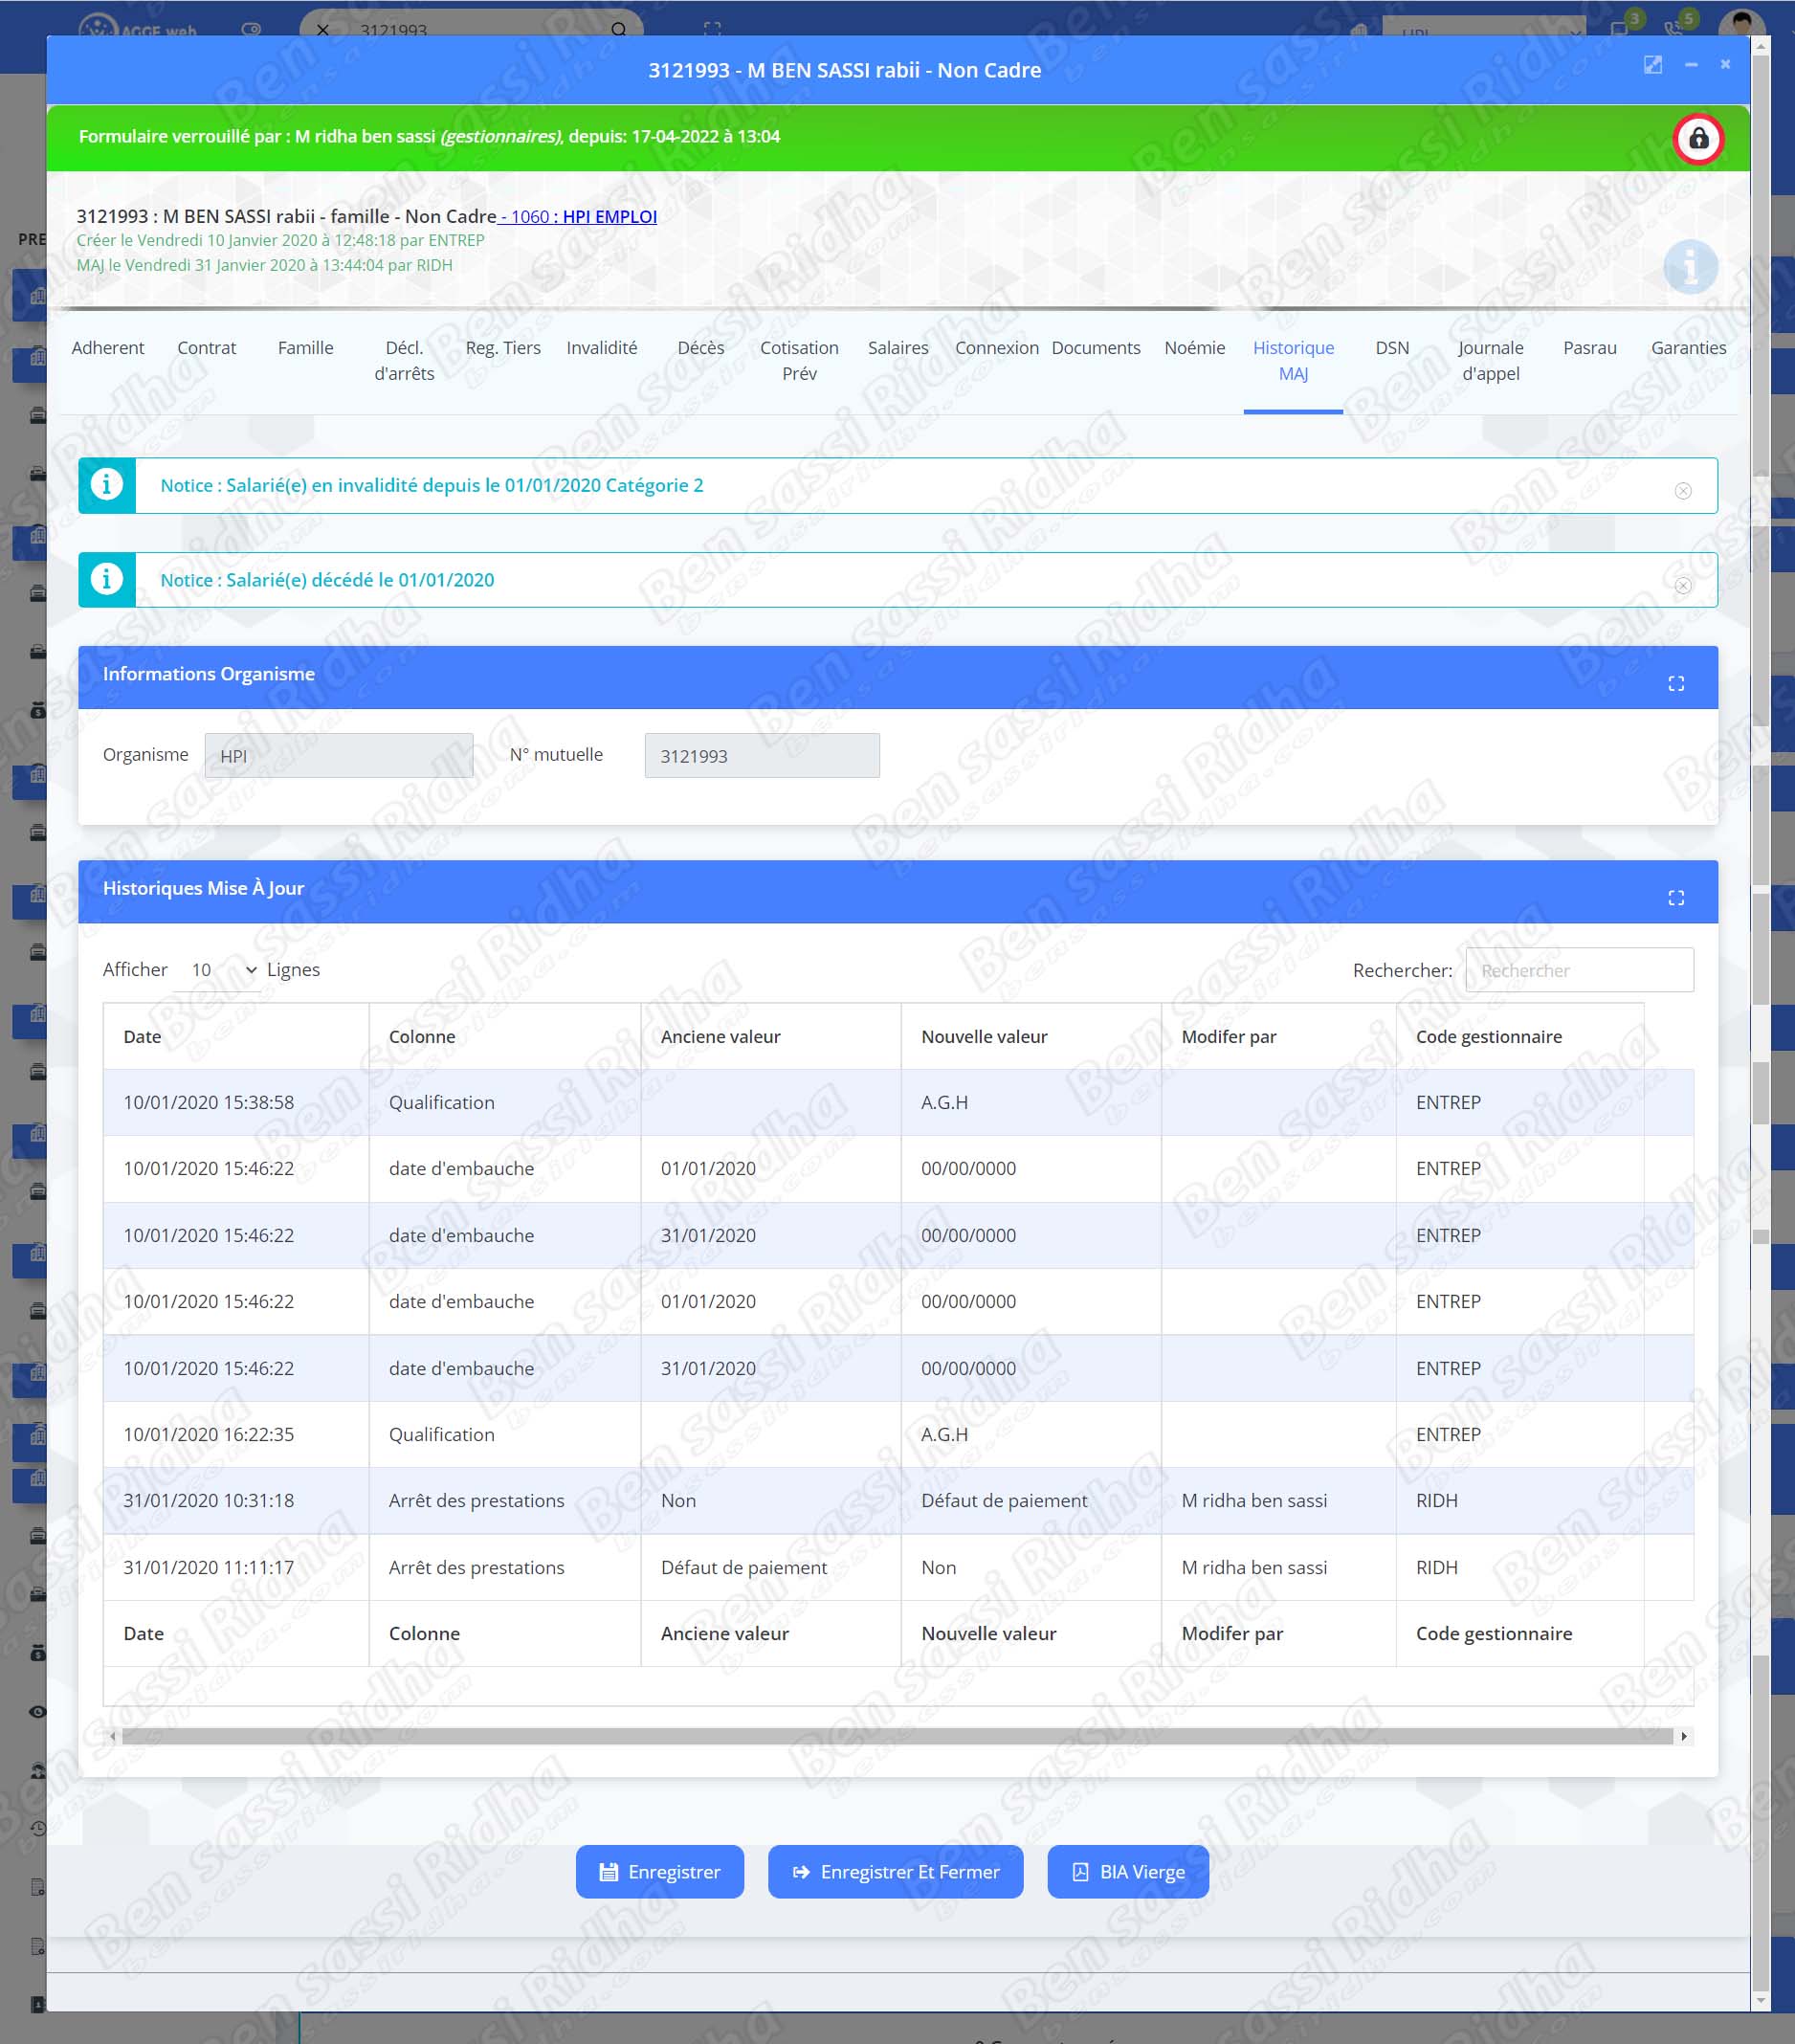The width and height of the screenshot is (1795, 2044).
Task: Click the BIA Vierge button
Action: coord(1127,1871)
